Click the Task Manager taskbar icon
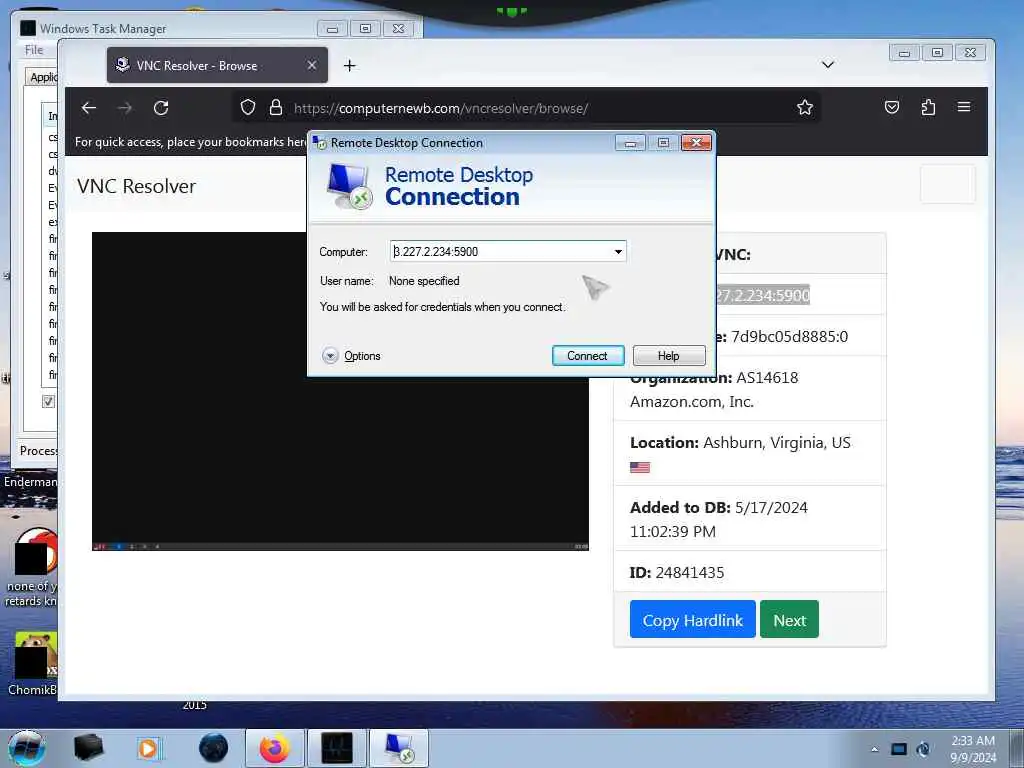The width and height of the screenshot is (1024, 768). [337, 748]
